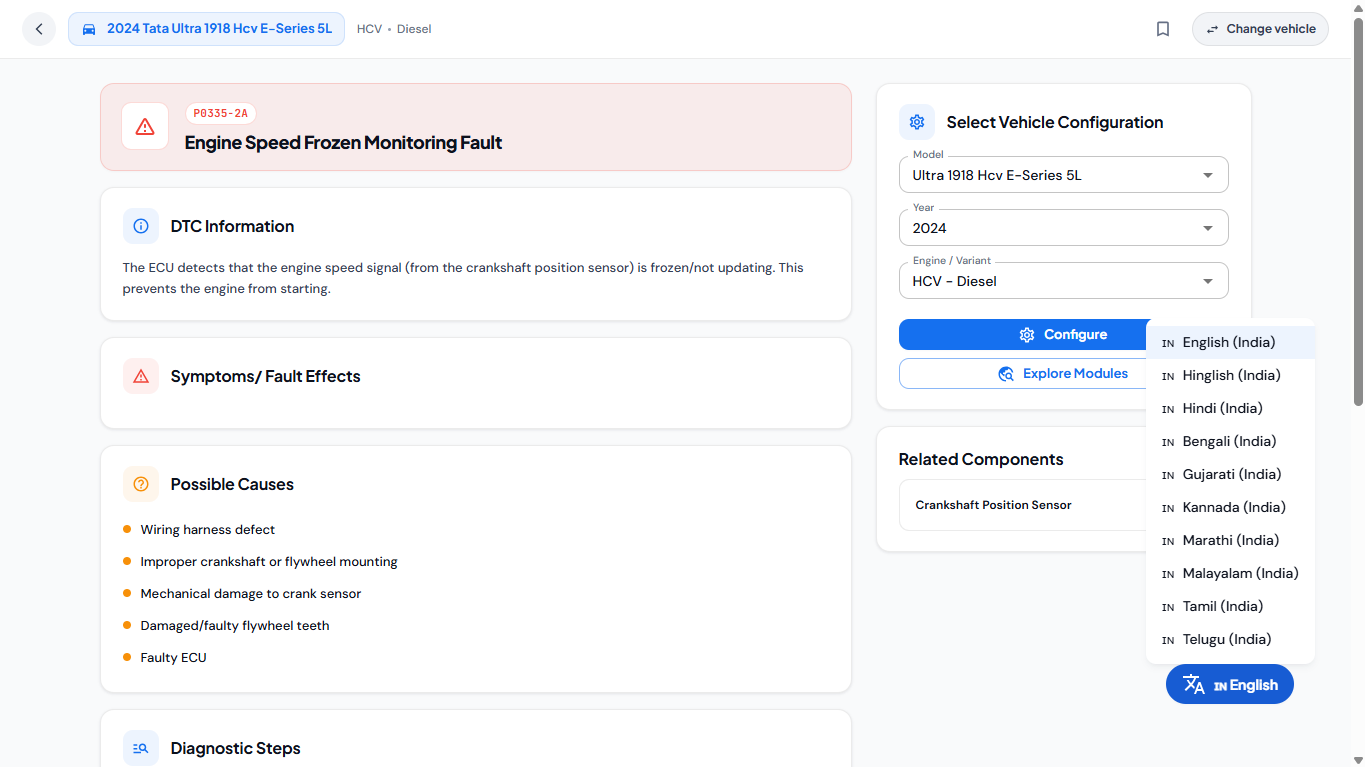Viewport: 1365px width, 767px height.
Task: Click the Diagnostic Steps heading
Action: point(235,748)
